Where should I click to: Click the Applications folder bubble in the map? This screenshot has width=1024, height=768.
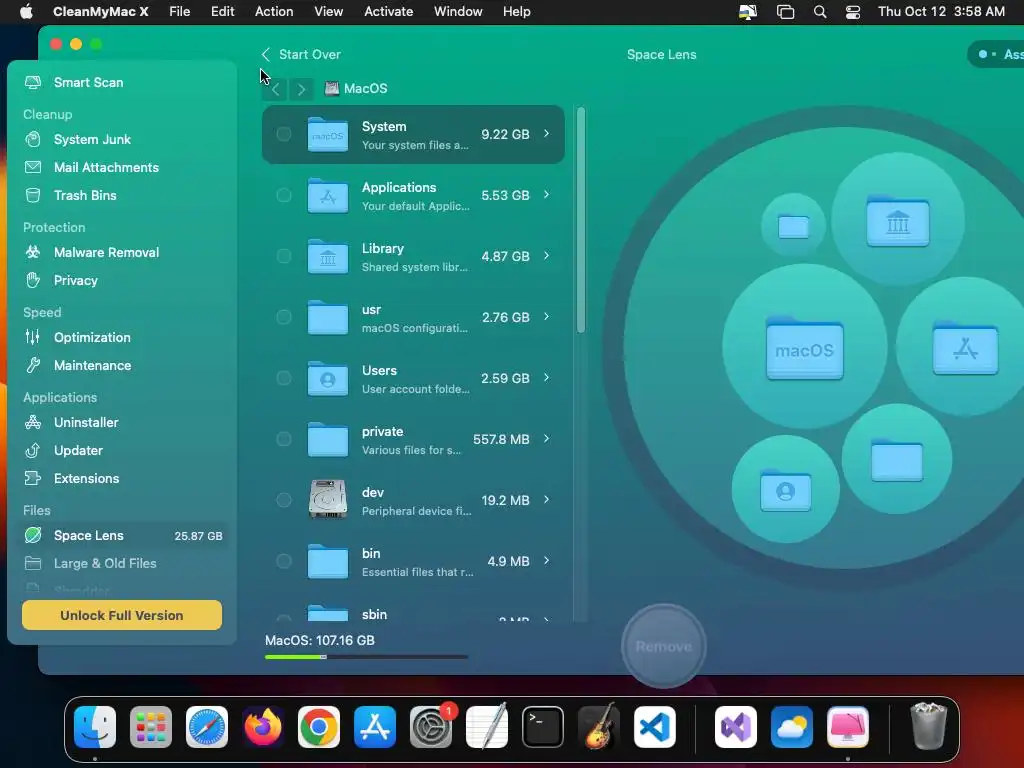coord(965,347)
